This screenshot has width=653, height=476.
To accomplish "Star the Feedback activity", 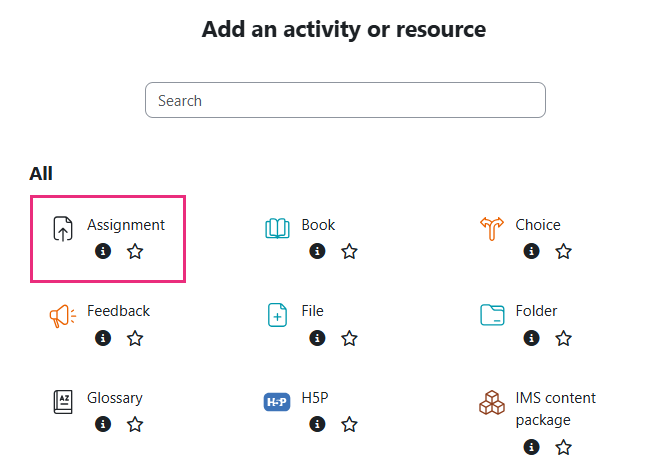I will click(x=135, y=338).
